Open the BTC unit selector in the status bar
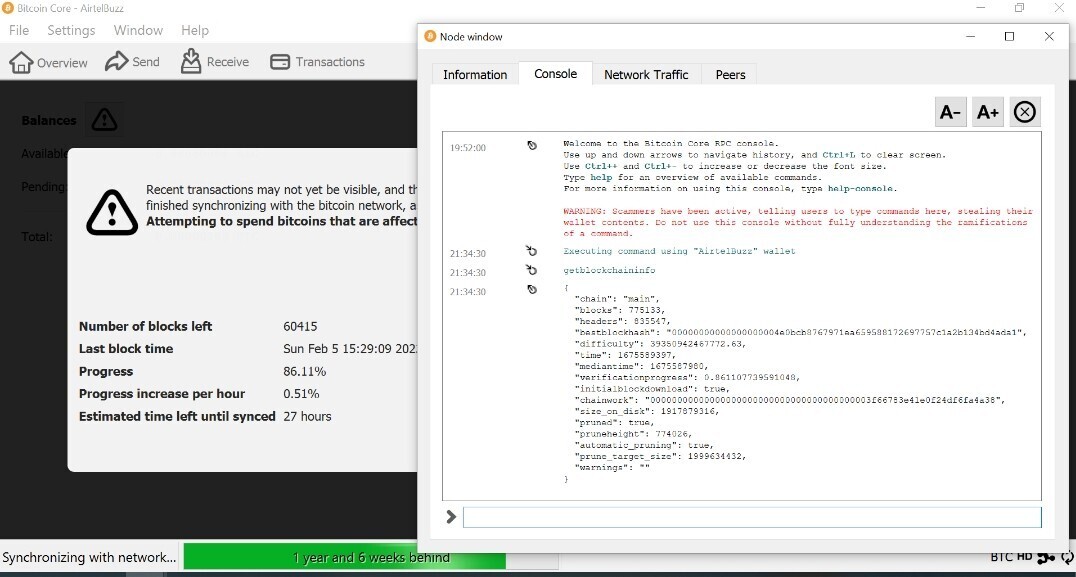The height and width of the screenshot is (577, 1076). pos(1001,557)
